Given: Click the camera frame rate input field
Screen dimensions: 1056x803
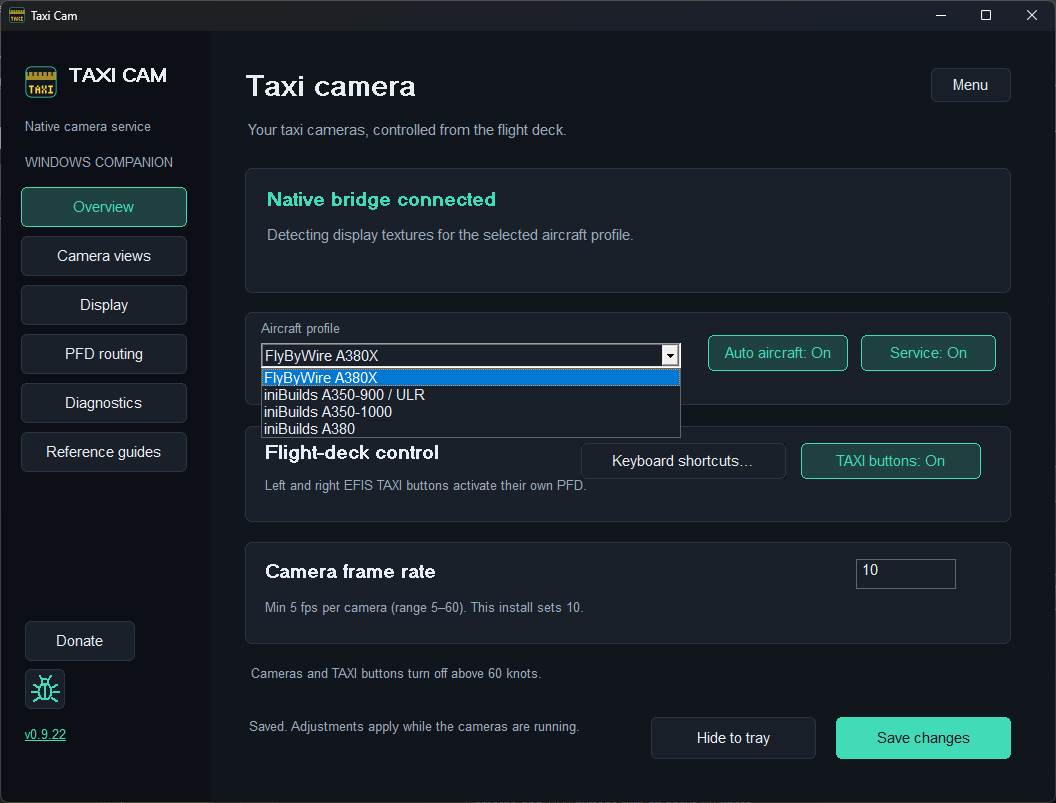Looking at the screenshot, I should 905,573.
